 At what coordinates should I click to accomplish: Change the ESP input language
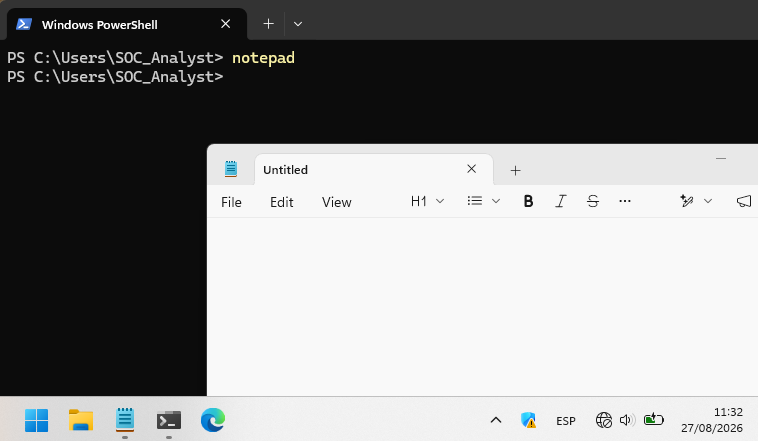pos(566,421)
